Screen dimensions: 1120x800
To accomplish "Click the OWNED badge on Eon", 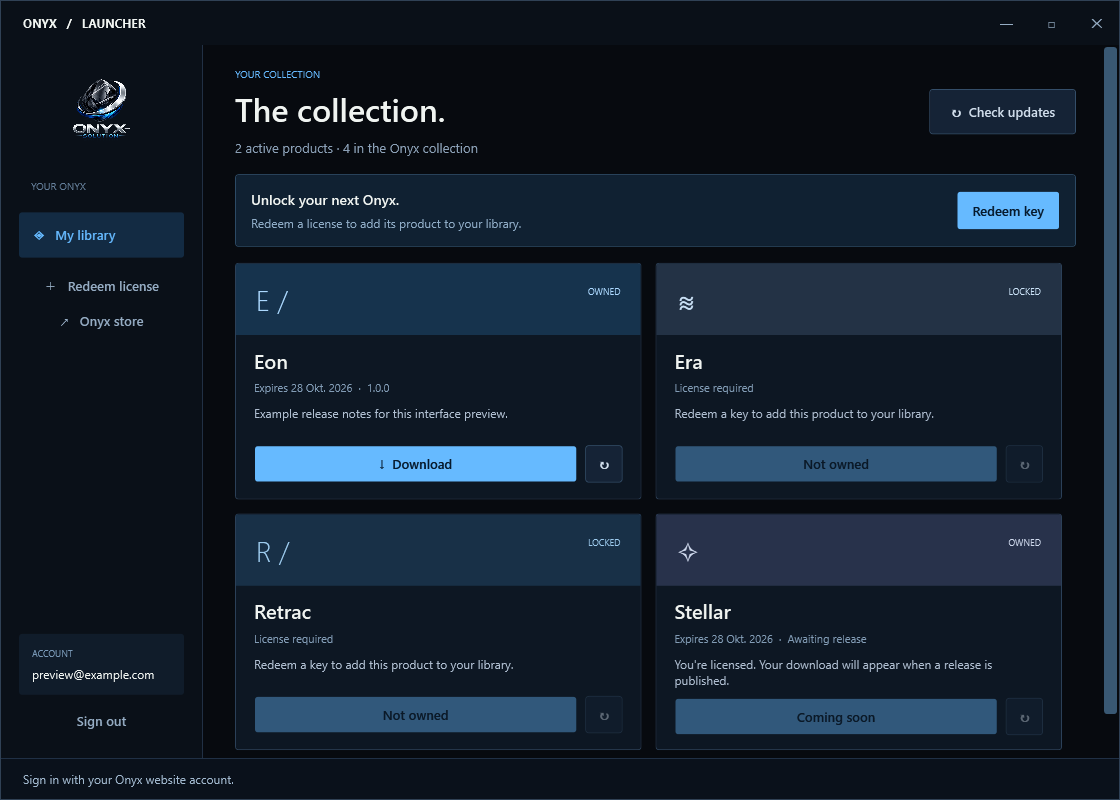I will point(604,291).
